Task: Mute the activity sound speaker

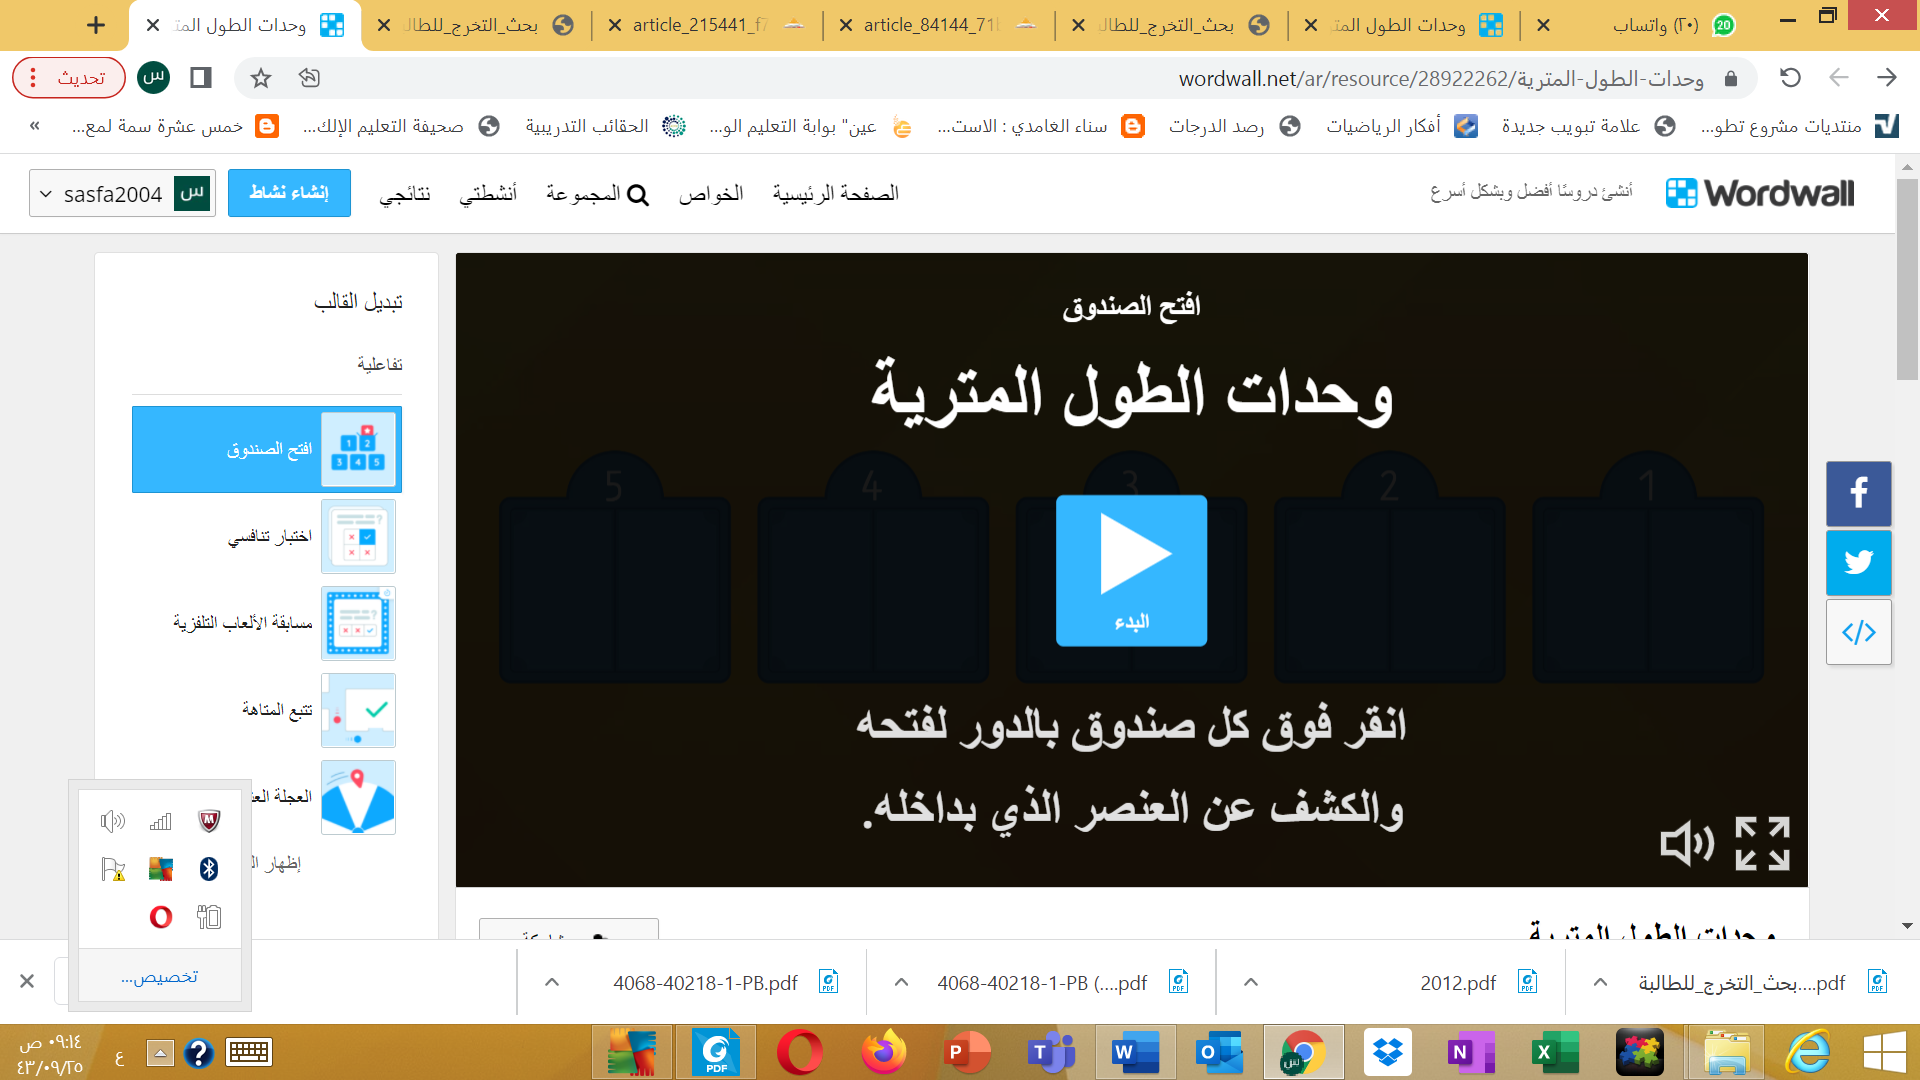Action: pyautogui.click(x=1686, y=844)
